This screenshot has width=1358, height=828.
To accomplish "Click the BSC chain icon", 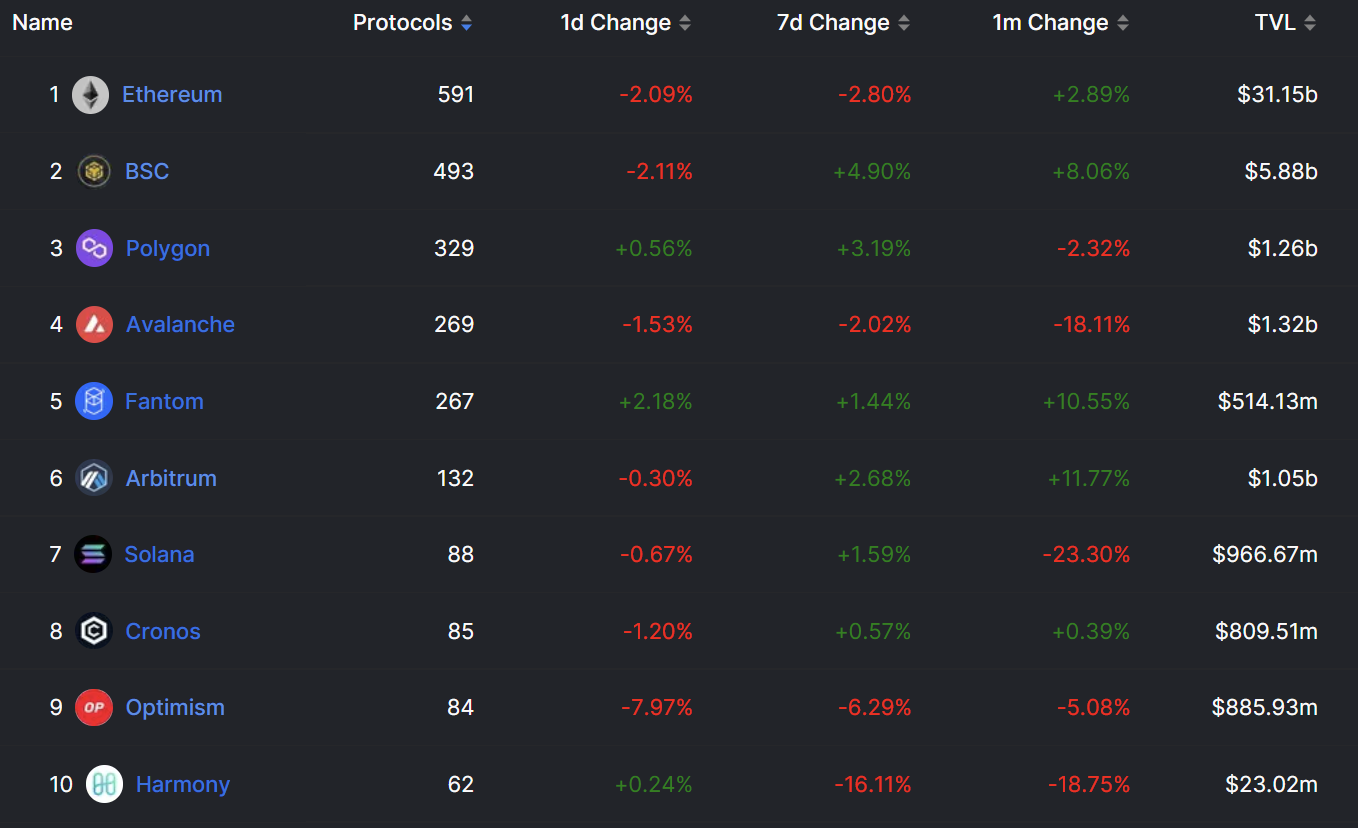I will coord(94,172).
